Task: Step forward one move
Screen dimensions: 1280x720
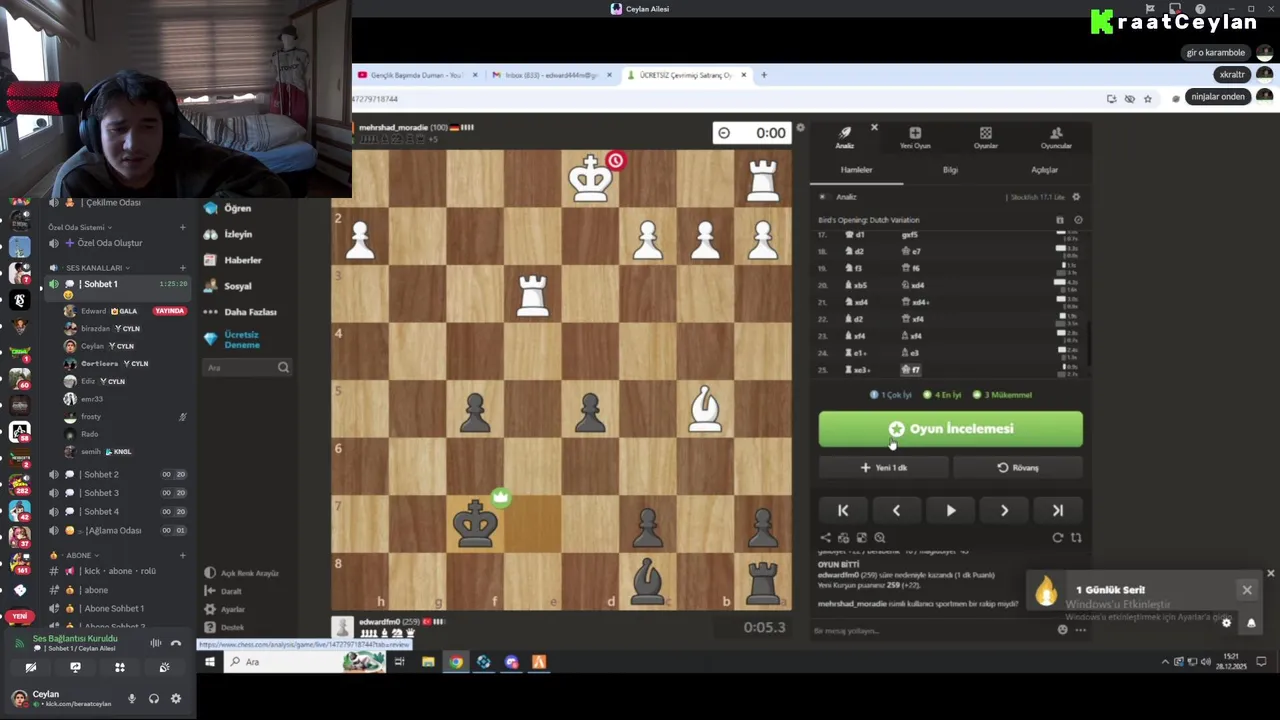Action: (x=1004, y=510)
